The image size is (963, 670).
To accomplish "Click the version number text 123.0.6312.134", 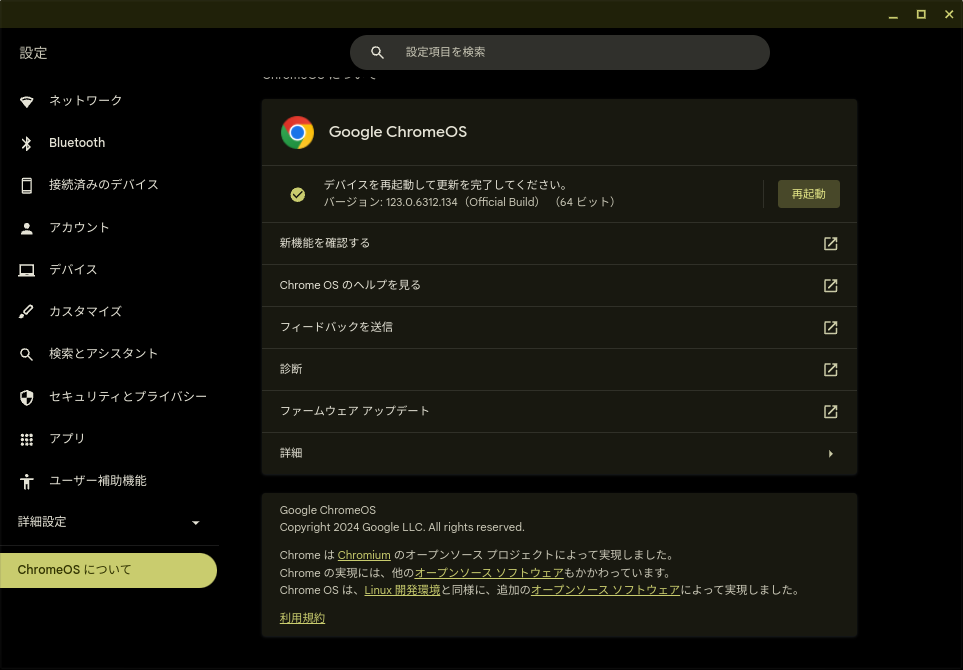I will coord(421,202).
